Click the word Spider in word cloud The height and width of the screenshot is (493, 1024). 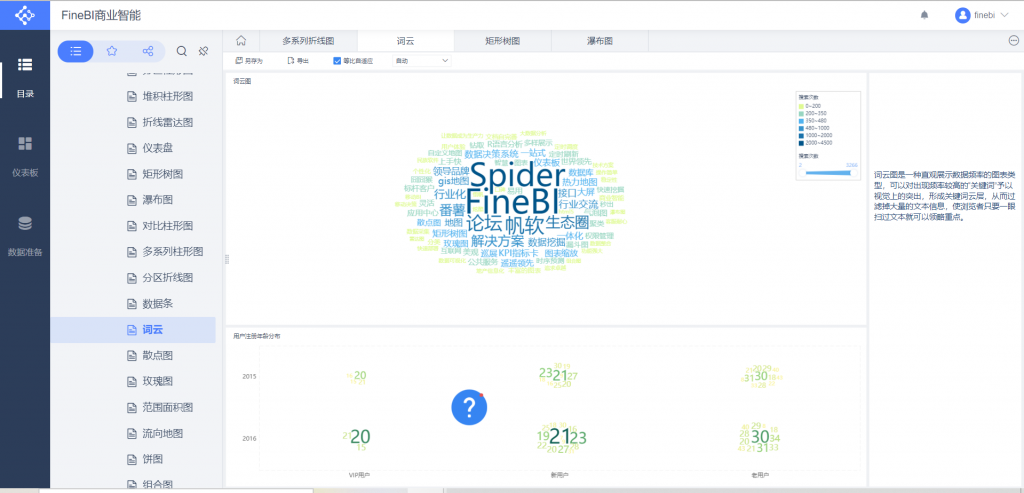[517, 176]
